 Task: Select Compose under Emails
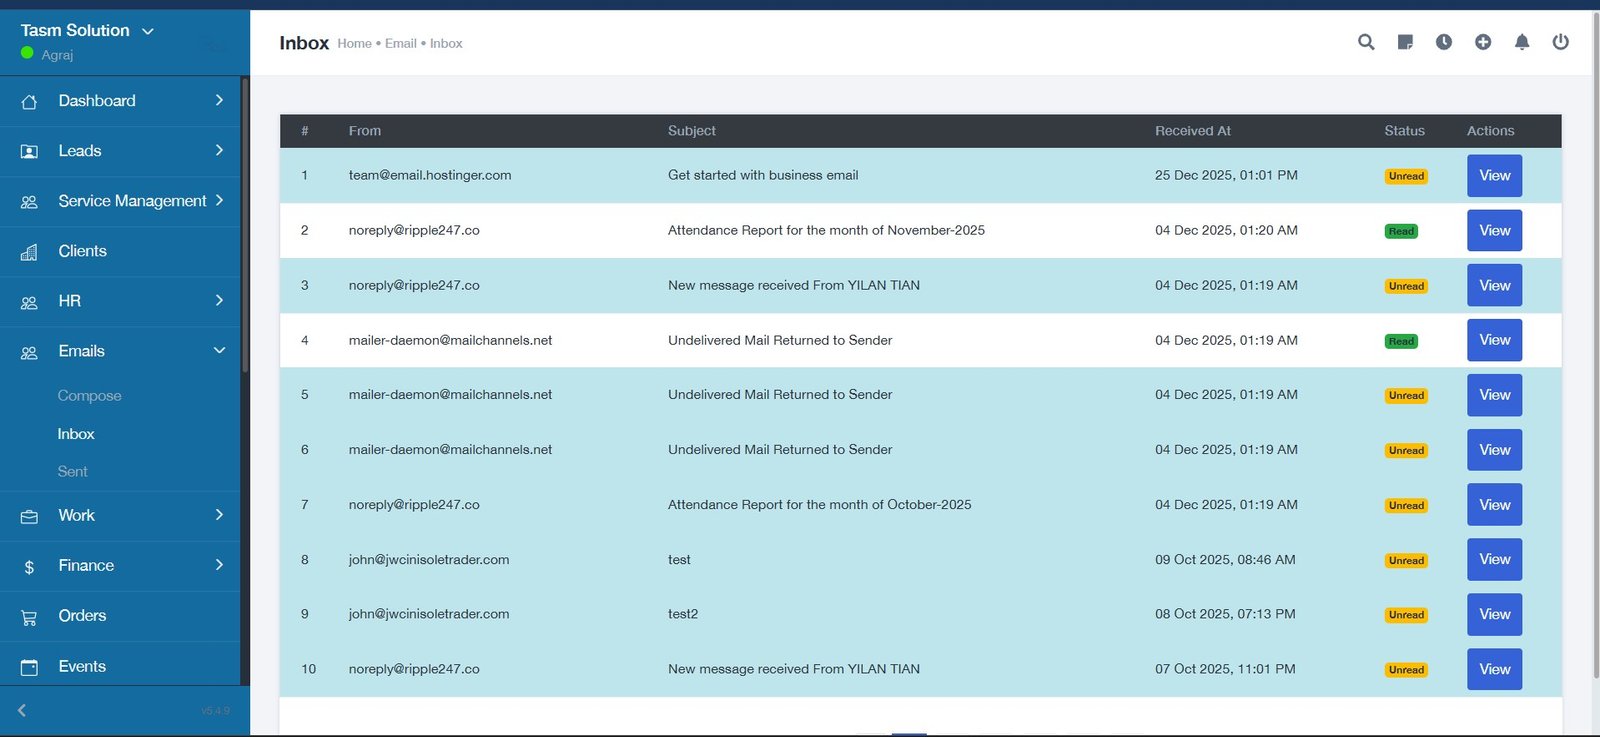pyautogui.click(x=89, y=396)
